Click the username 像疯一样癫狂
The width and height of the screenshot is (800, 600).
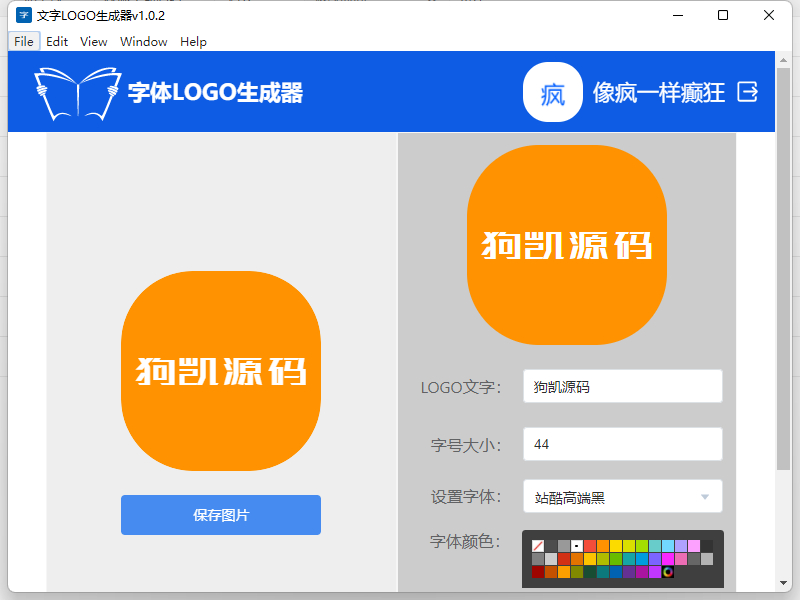(659, 93)
